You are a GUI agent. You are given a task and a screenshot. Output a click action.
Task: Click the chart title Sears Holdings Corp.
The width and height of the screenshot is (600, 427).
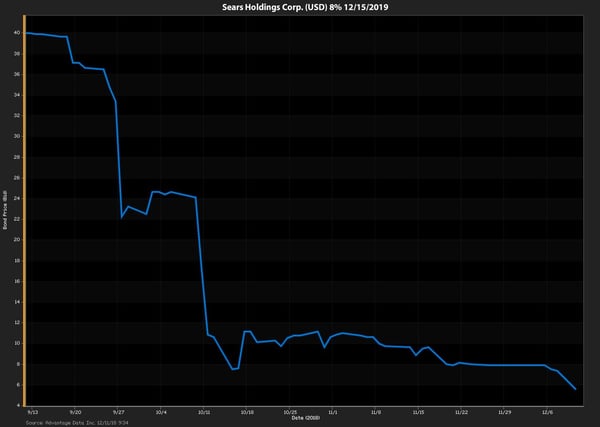305,7
